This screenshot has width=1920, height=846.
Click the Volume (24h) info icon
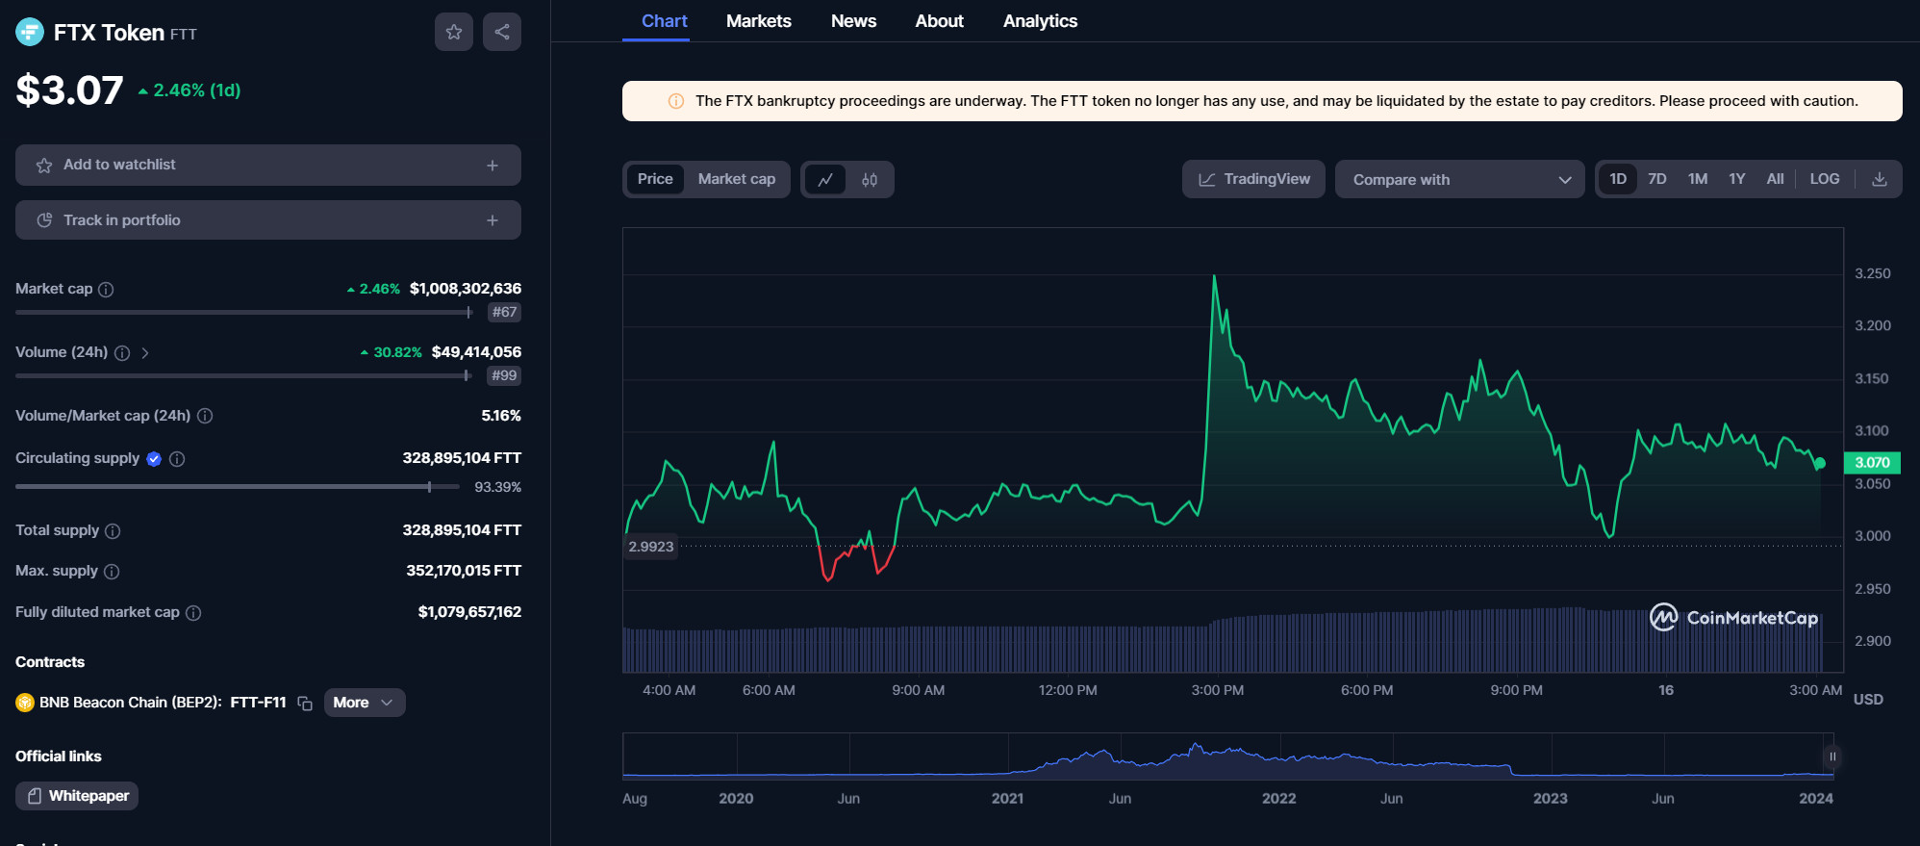[122, 353]
